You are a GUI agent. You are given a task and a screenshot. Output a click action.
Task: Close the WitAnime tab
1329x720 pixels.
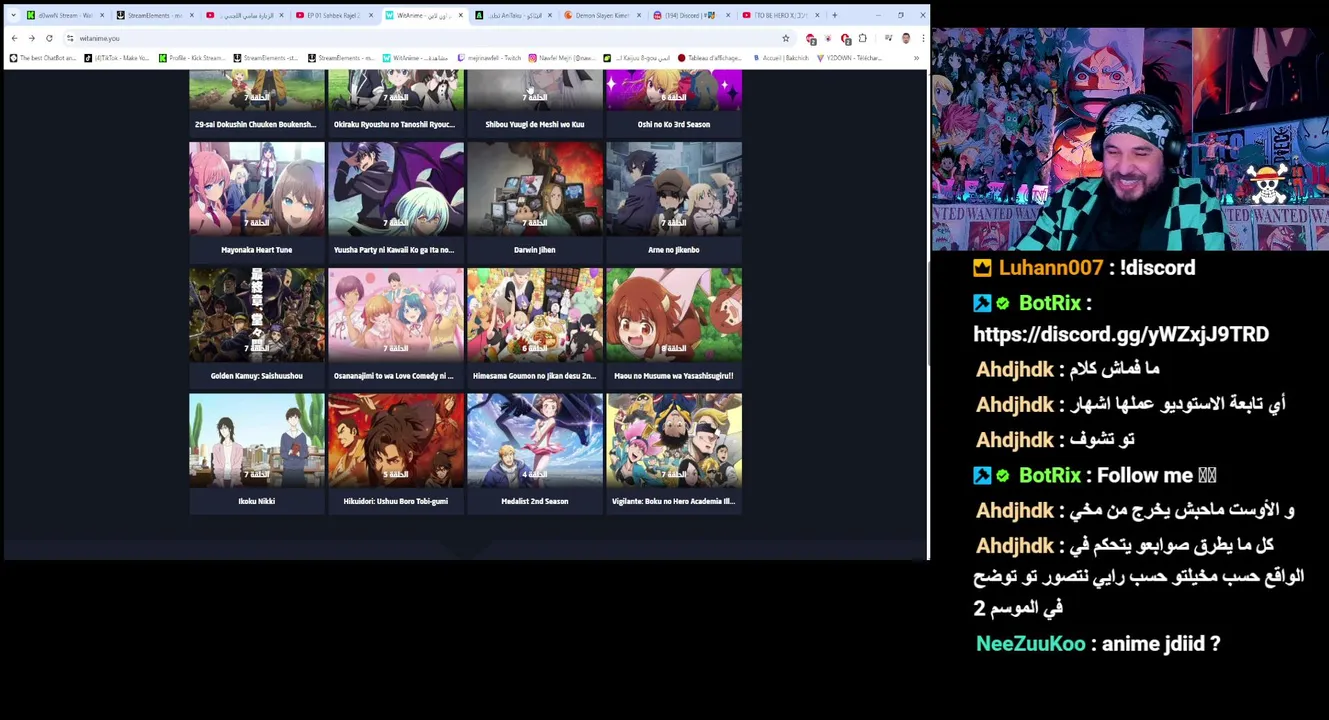coord(460,15)
